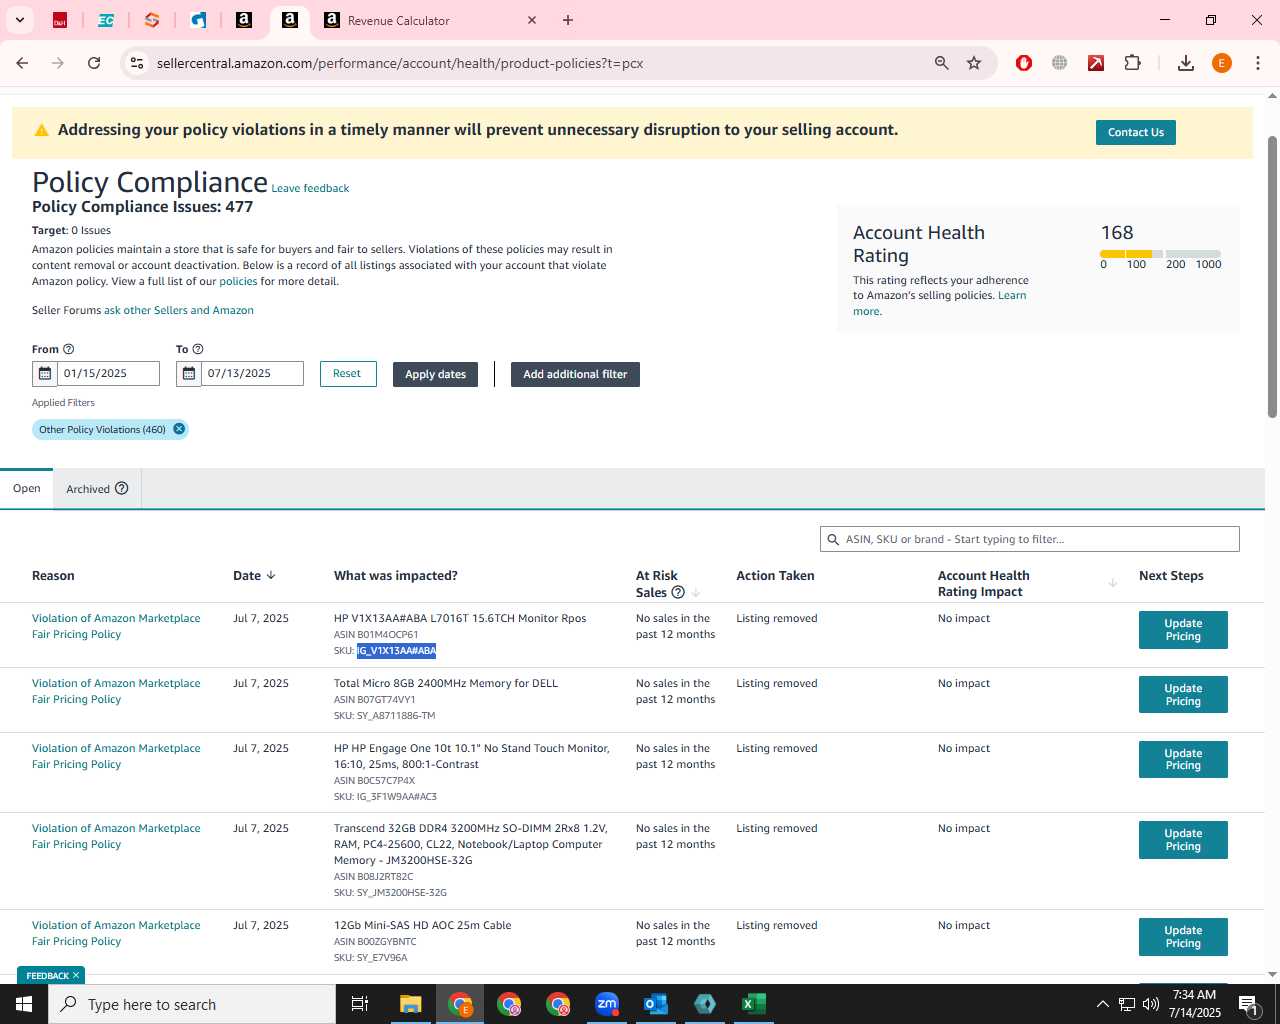1280x1024 pixels.
Task: Open the red arrow extension icon
Action: click(1096, 63)
